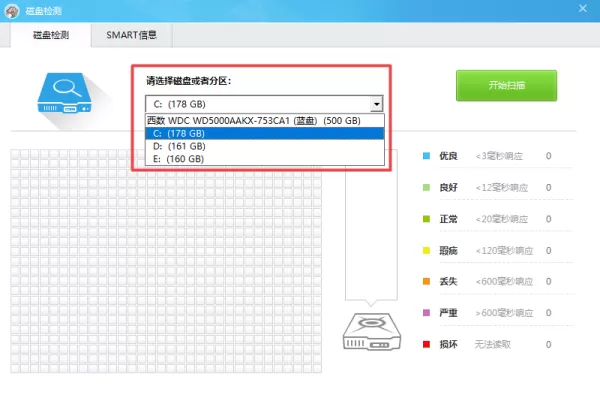This screenshot has height=398, width=600.
Task: Choose D: (161 GB) in the list
Action: [264, 146]
